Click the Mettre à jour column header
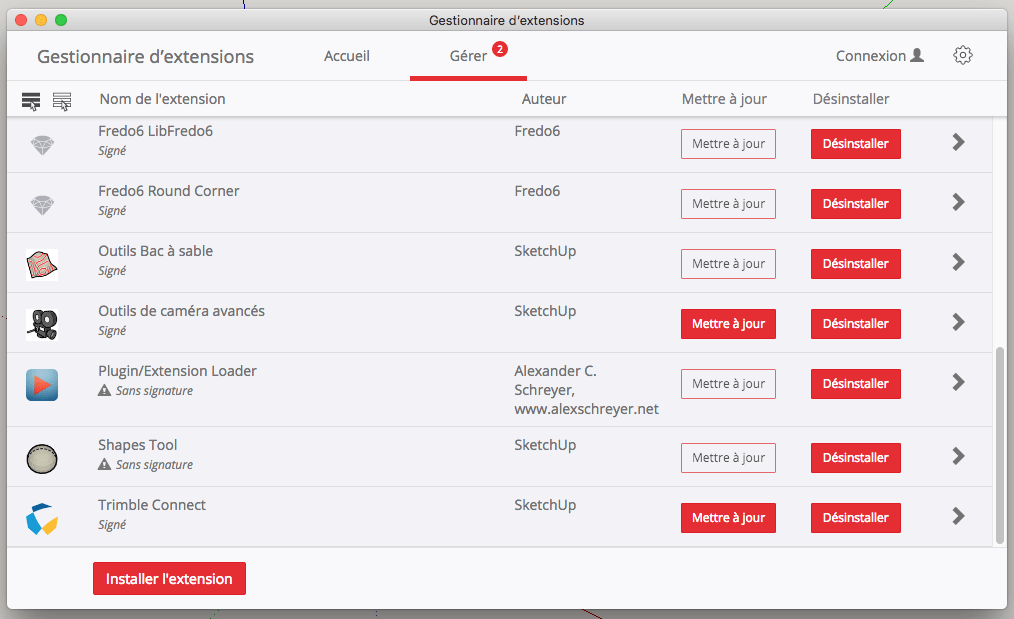Screen dimensions: 1014x619 click(x=724, y=99)
